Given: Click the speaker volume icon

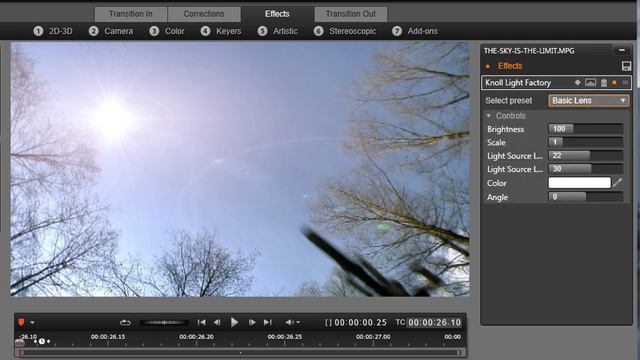Looking at the screenshot, I should click(289, 322).
